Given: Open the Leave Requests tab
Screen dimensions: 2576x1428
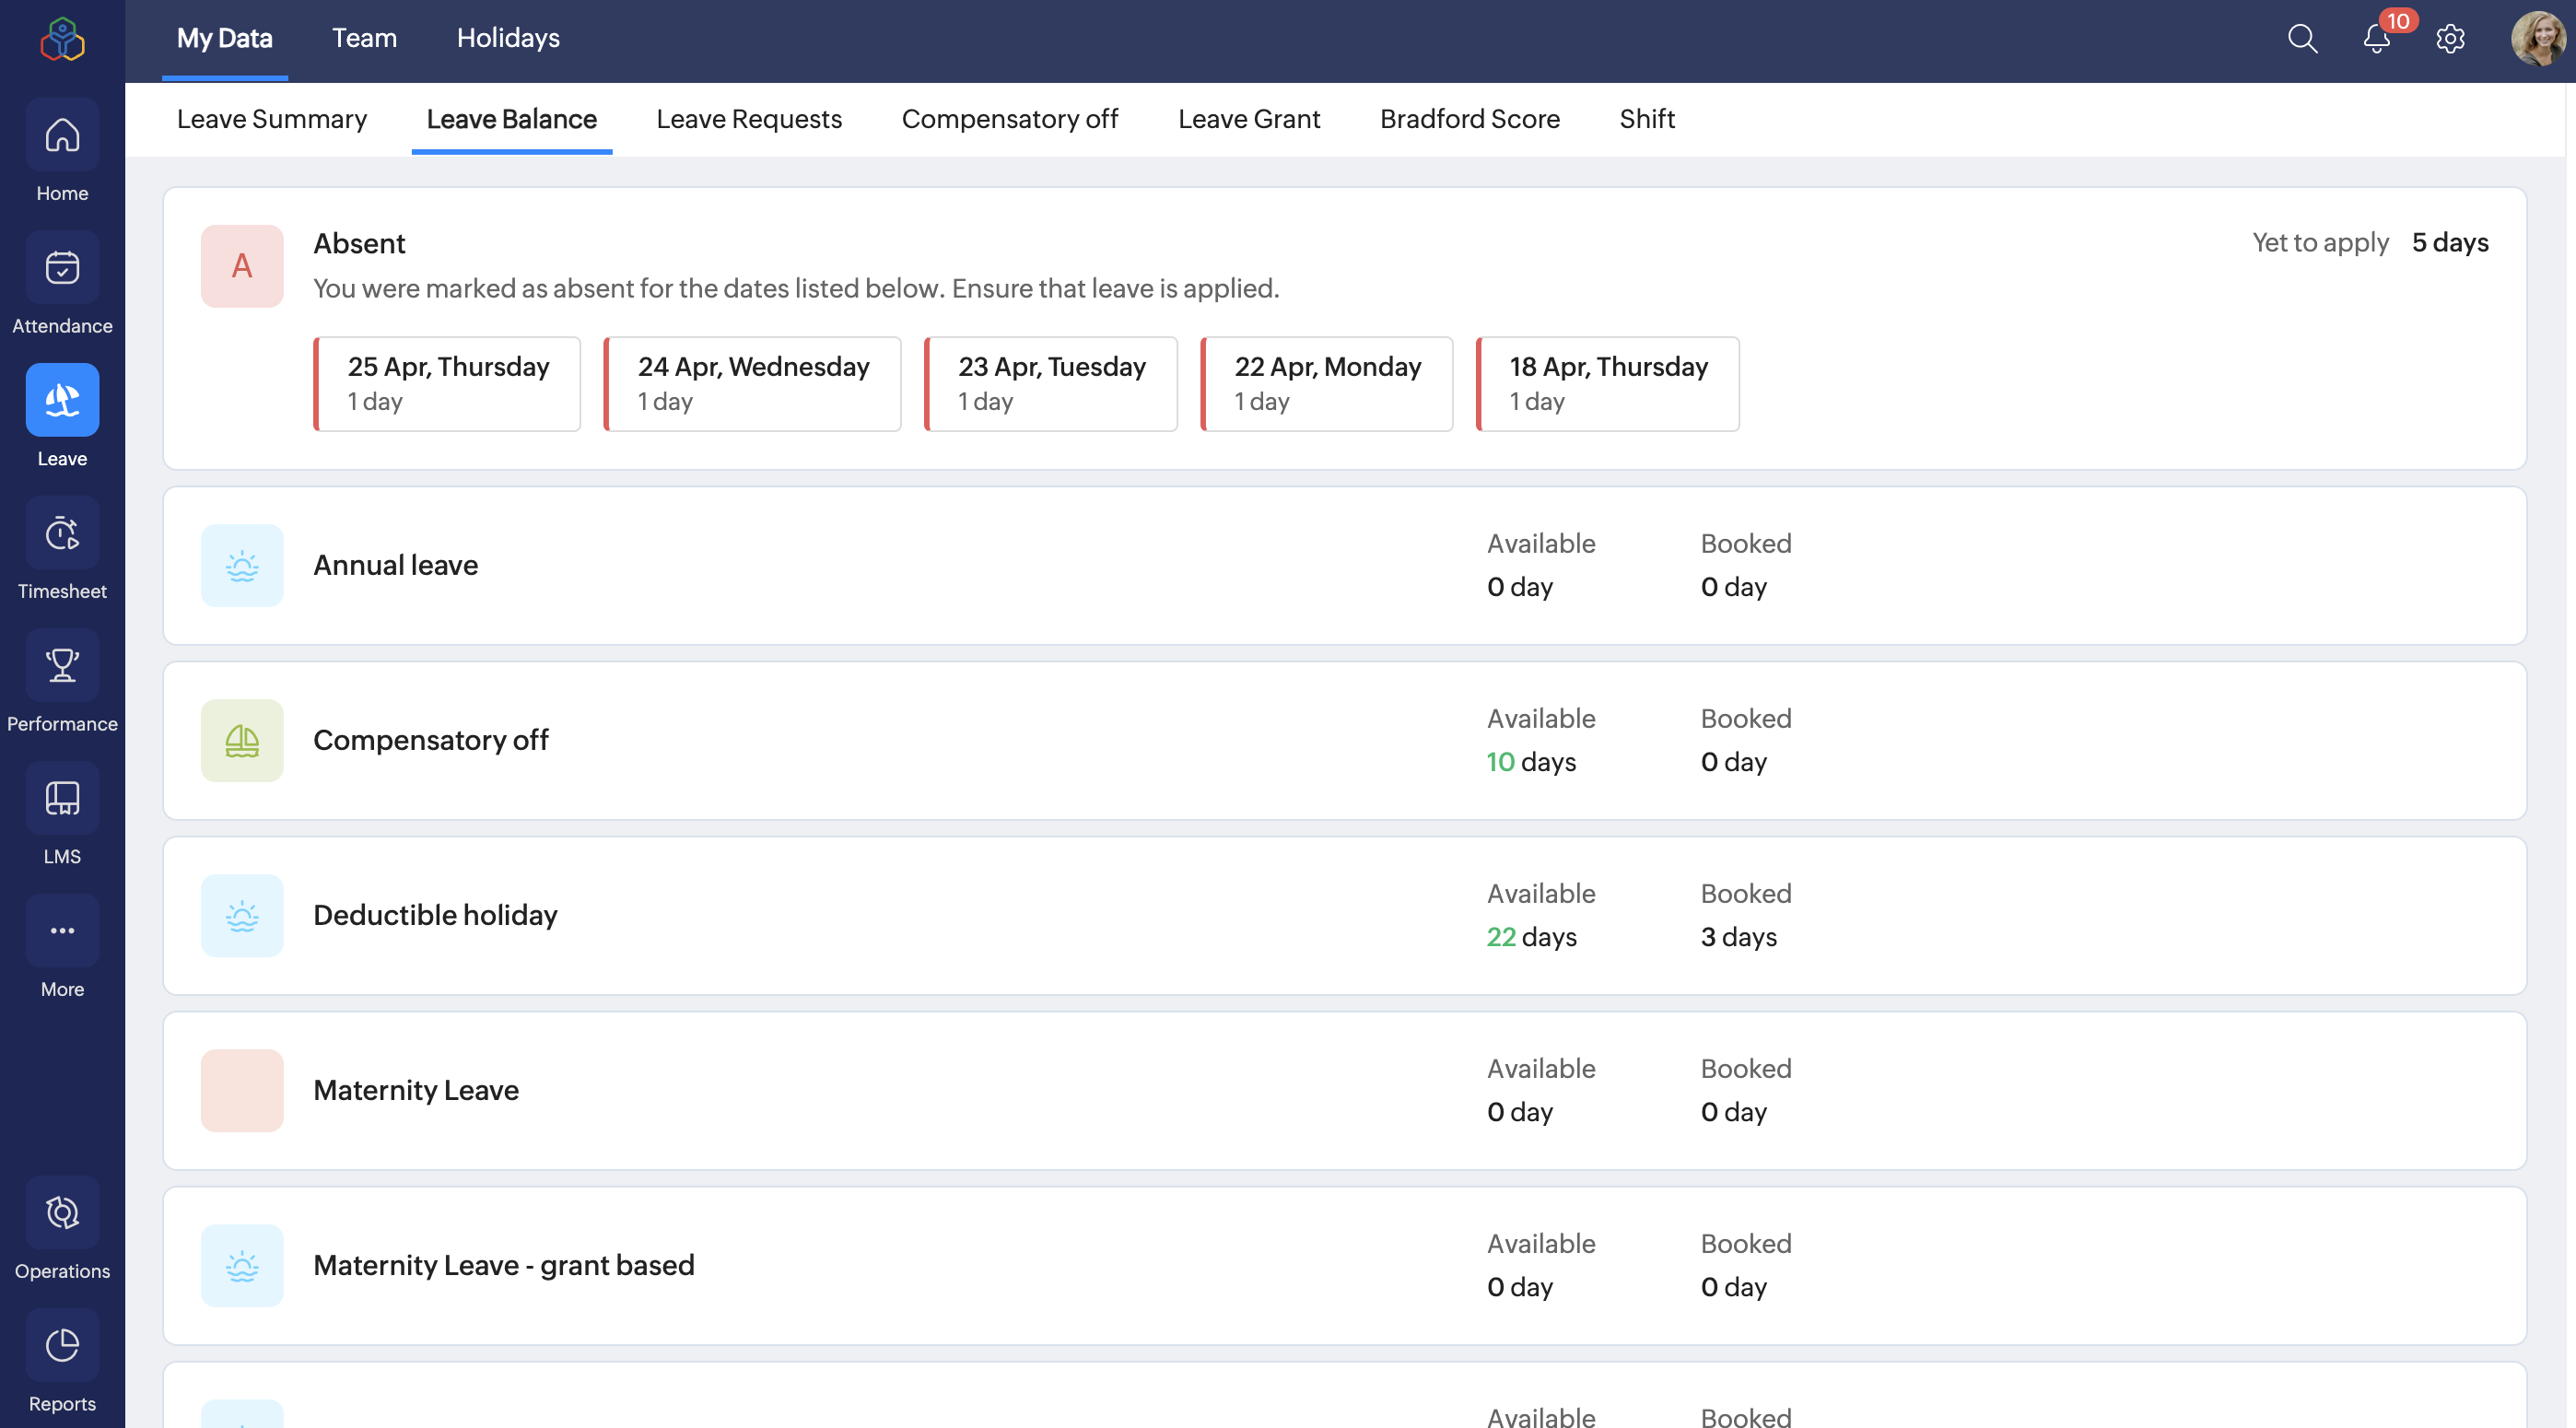Looking at the screenshot, I should pyautogui.click(x=749, y=119).
